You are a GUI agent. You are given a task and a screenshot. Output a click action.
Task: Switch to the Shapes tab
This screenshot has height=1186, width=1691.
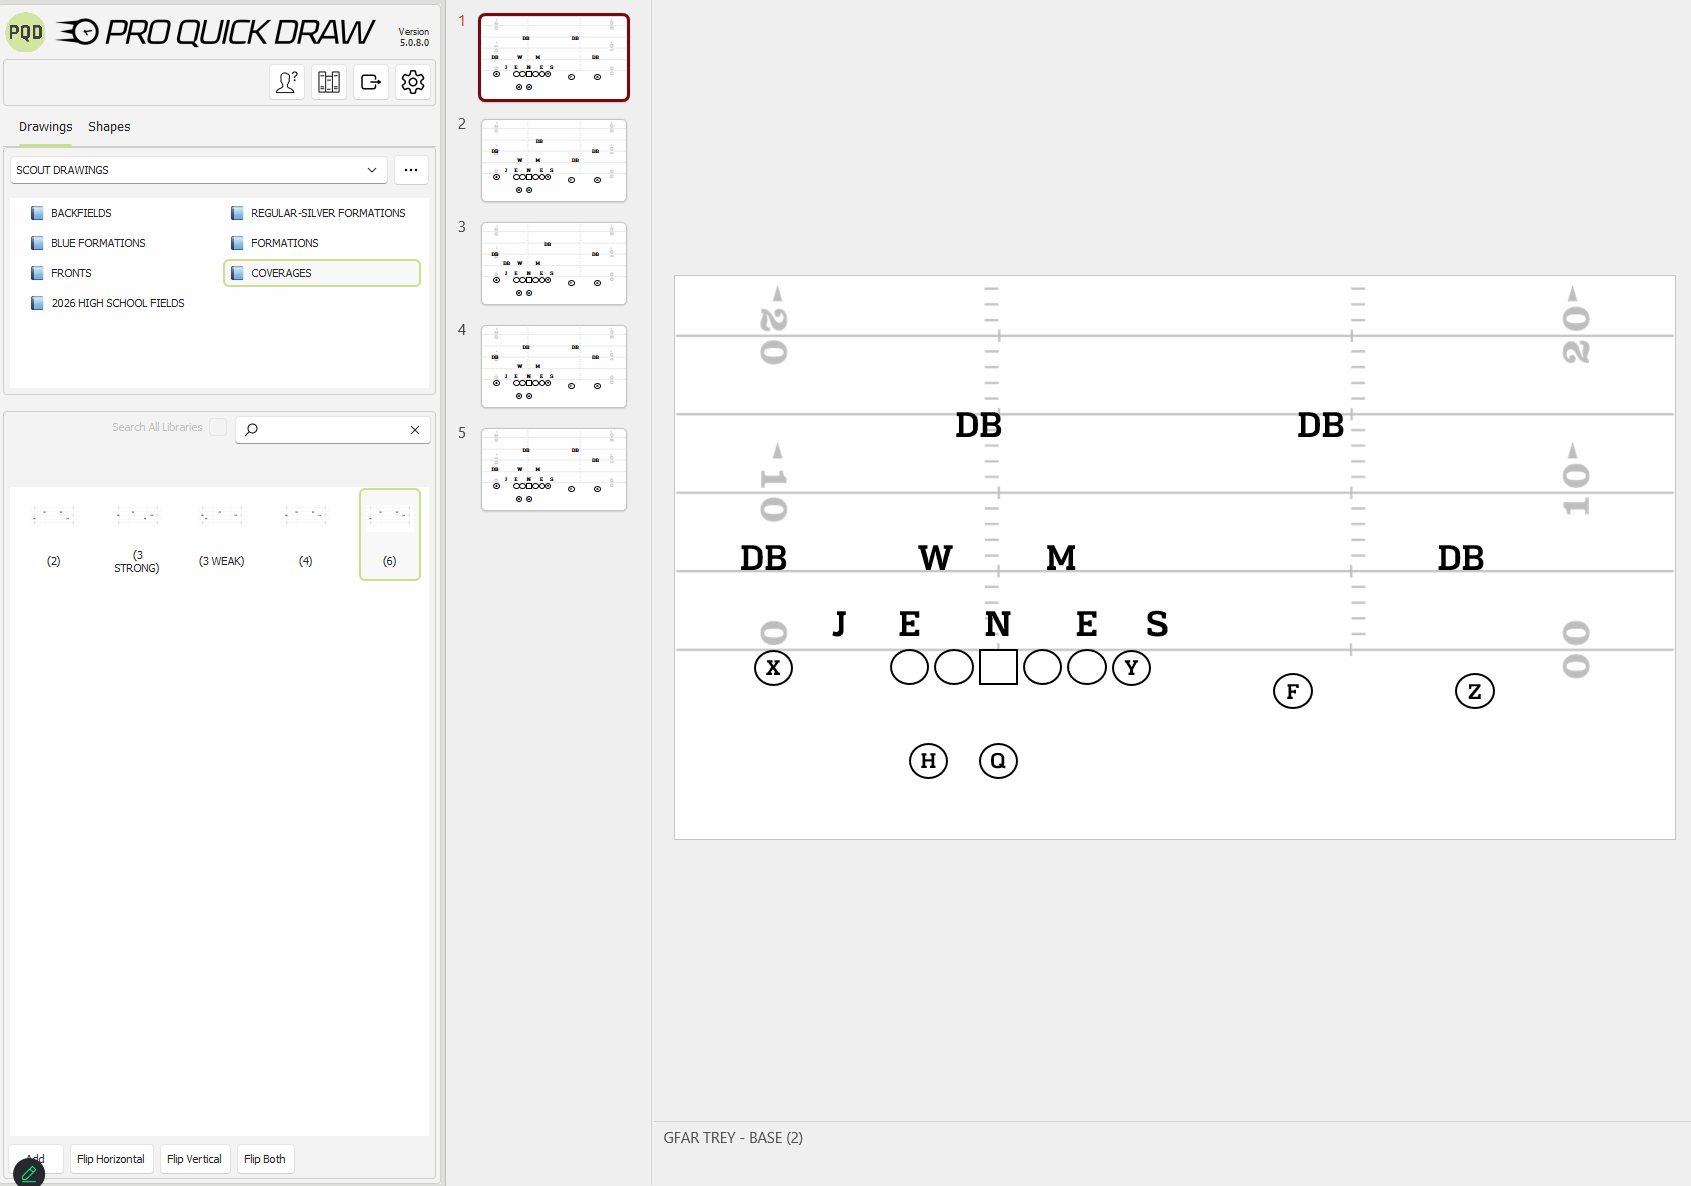(109, 127)
